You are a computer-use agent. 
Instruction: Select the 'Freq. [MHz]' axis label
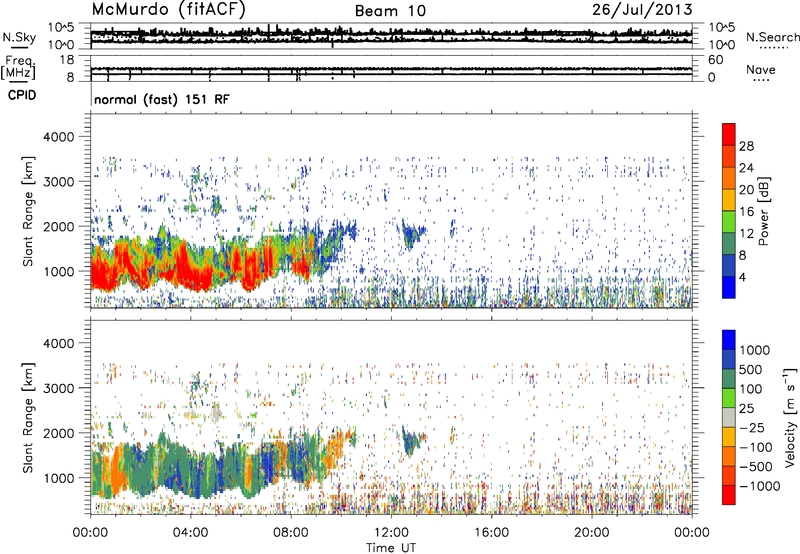point(20,67)
